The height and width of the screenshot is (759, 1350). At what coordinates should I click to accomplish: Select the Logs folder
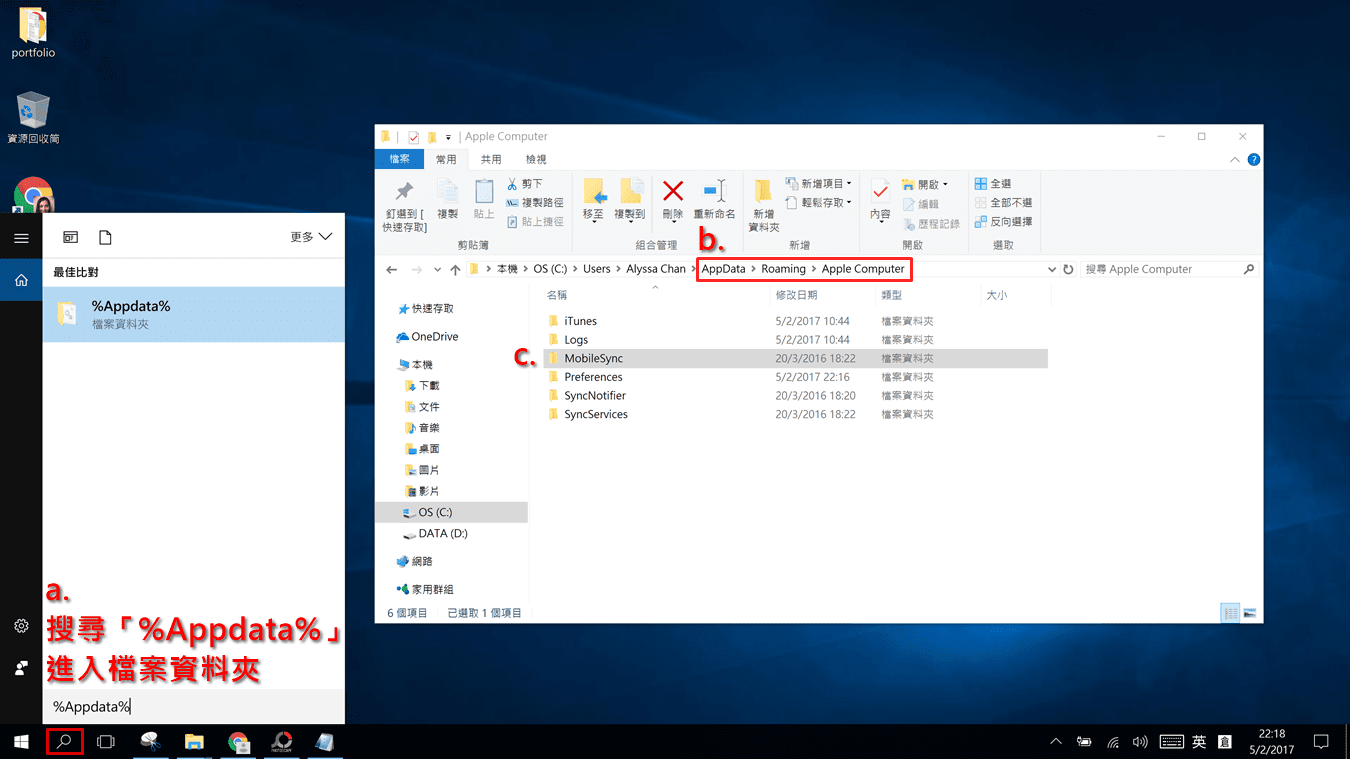point(576,340)
